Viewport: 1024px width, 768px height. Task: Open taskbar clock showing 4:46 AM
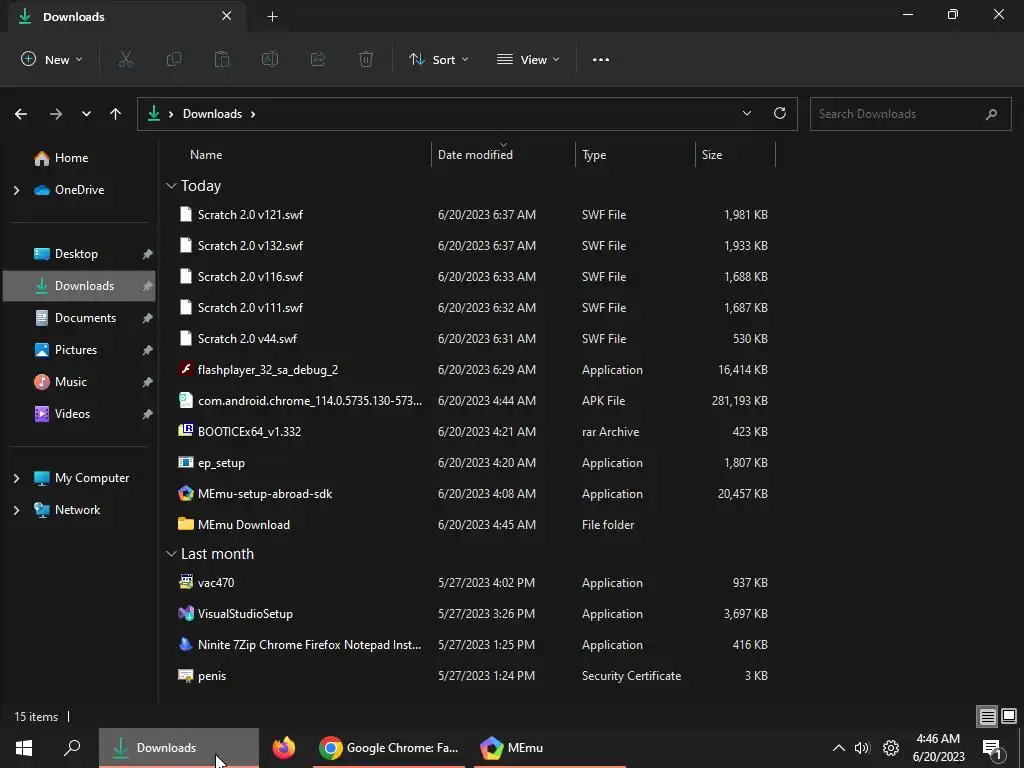[938, 748]
